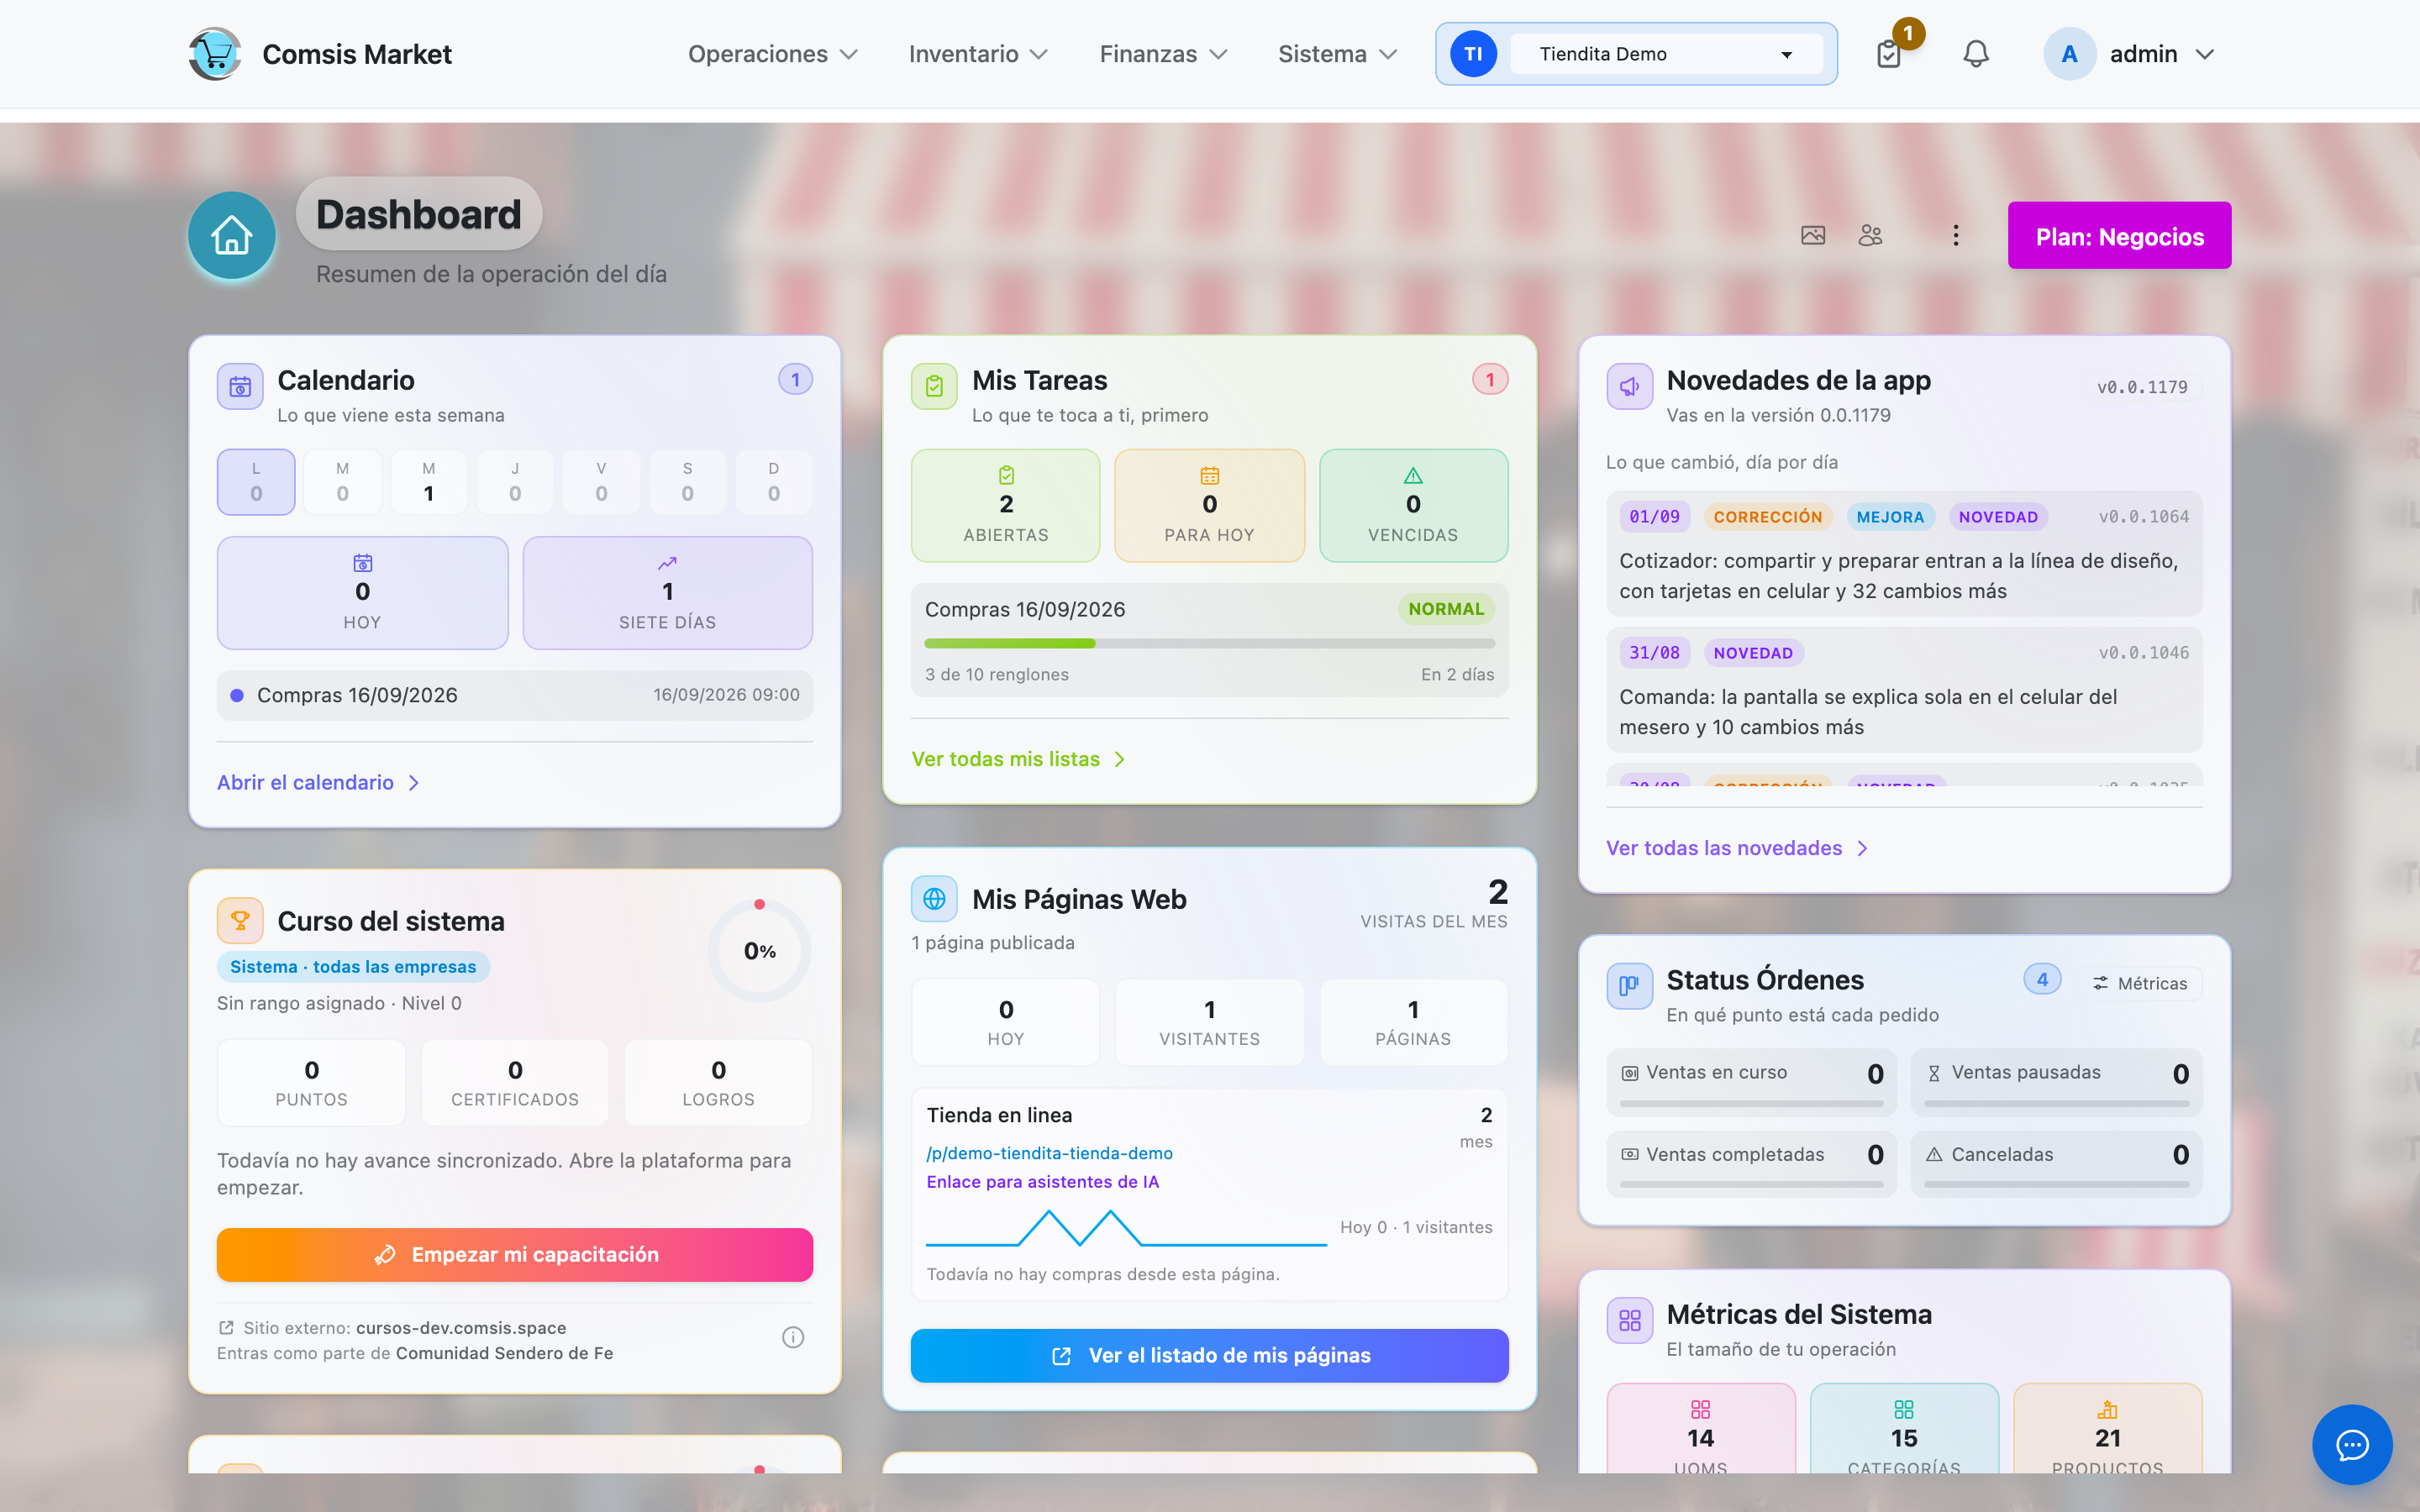Filter tasks by ABIERTAS tile

coord(1006,505)
